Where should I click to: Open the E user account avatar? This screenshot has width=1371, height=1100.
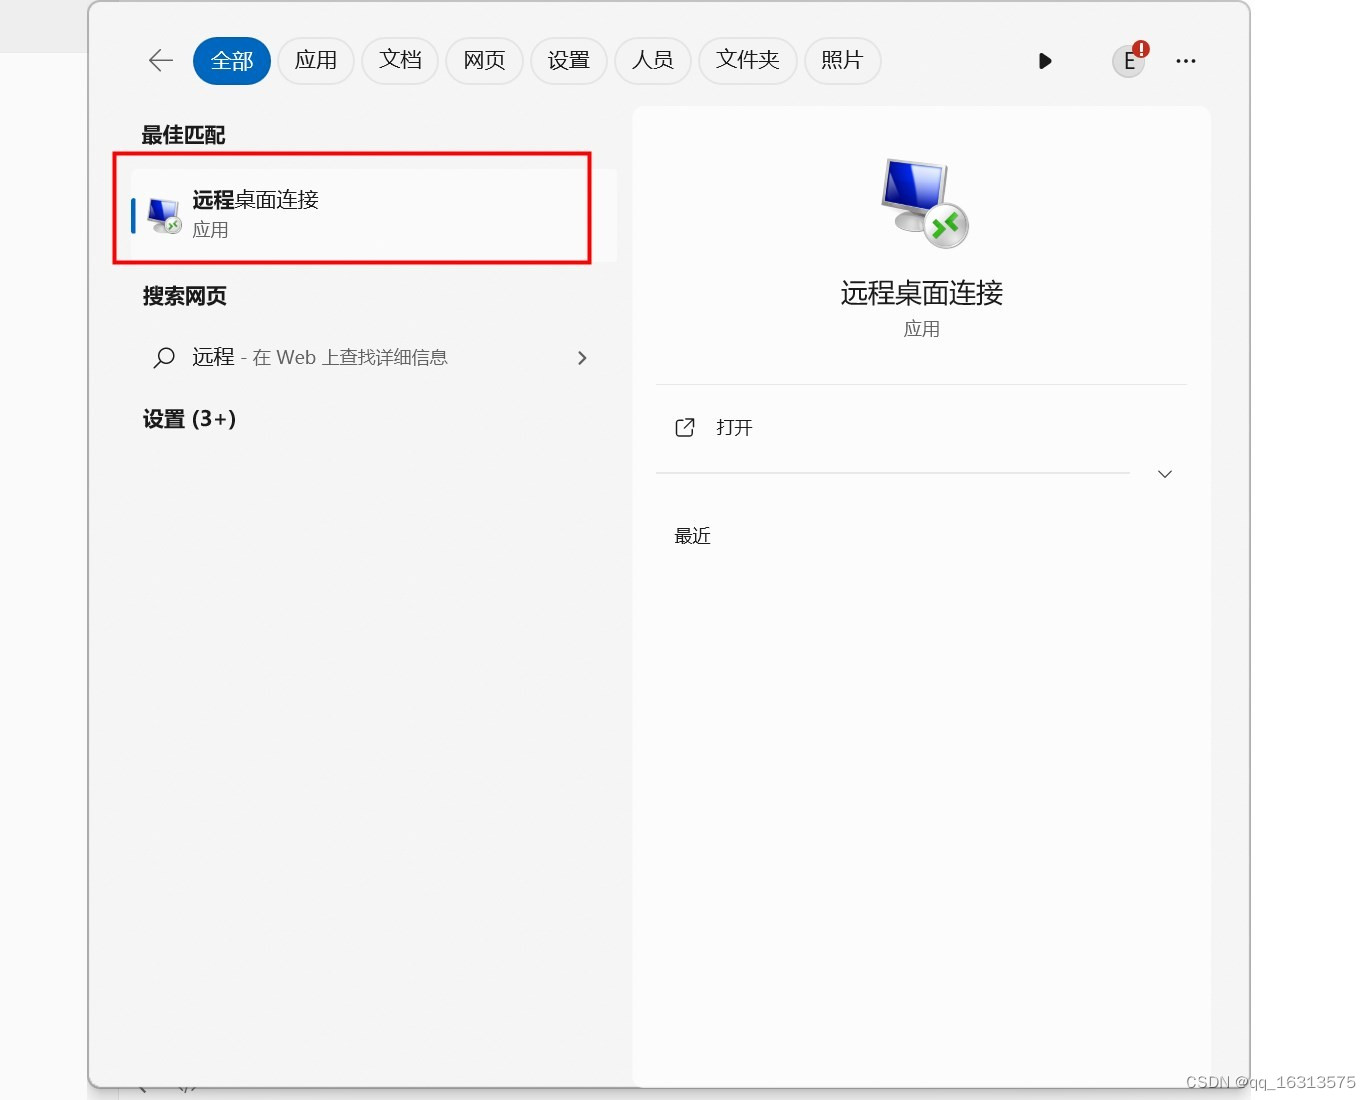[1129, 61]
